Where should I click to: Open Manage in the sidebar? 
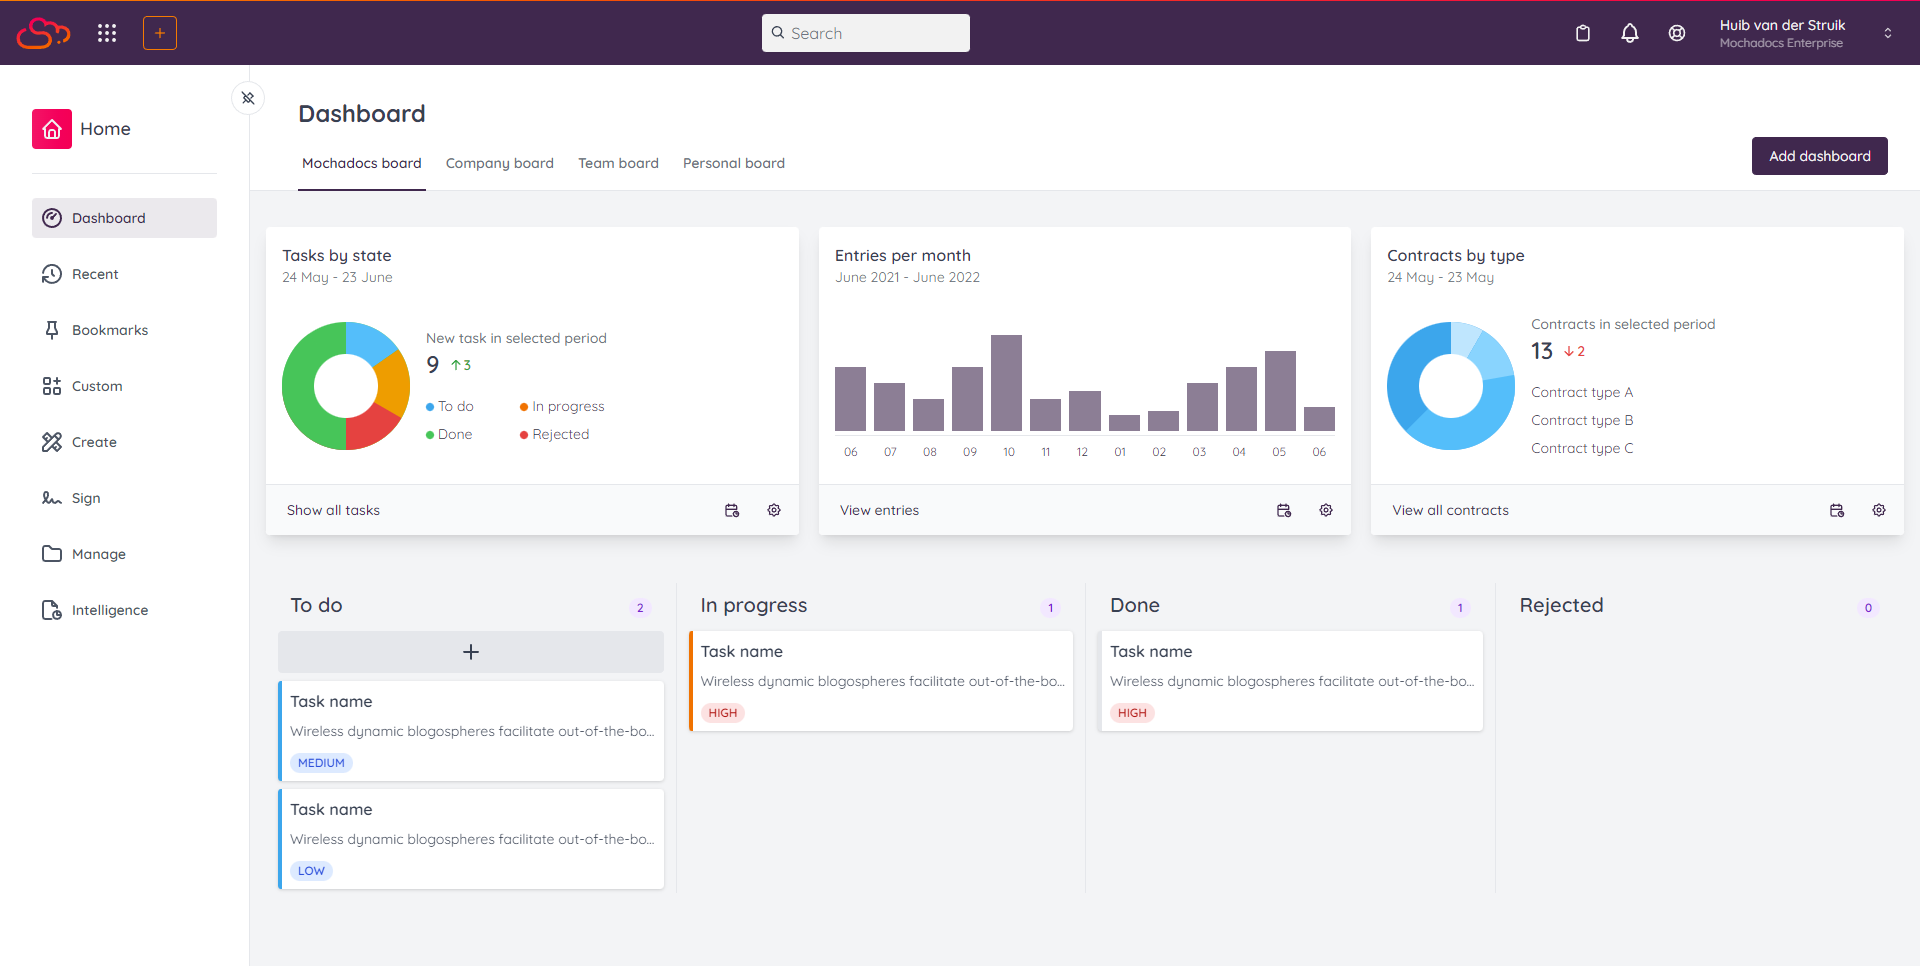point(124,554)
